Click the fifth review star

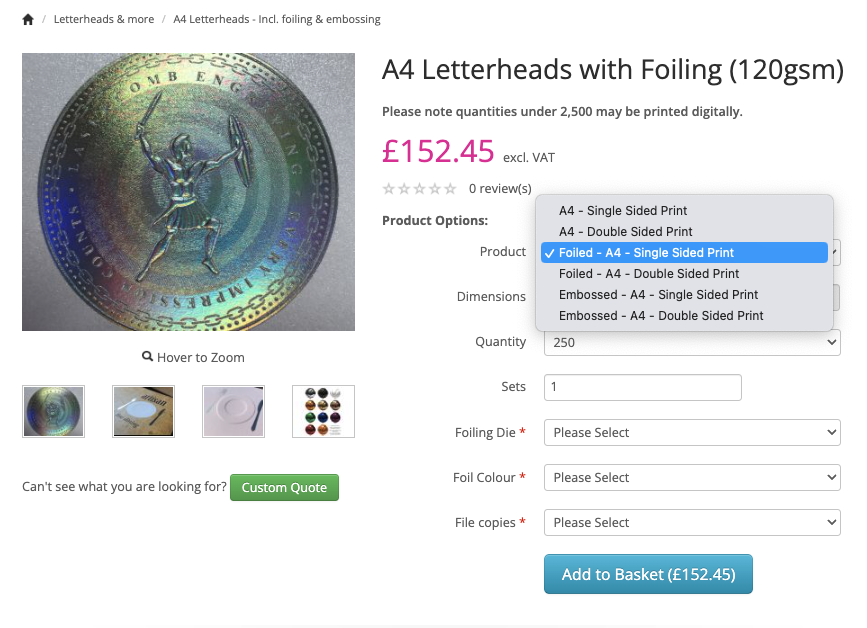tap(450, 189)
